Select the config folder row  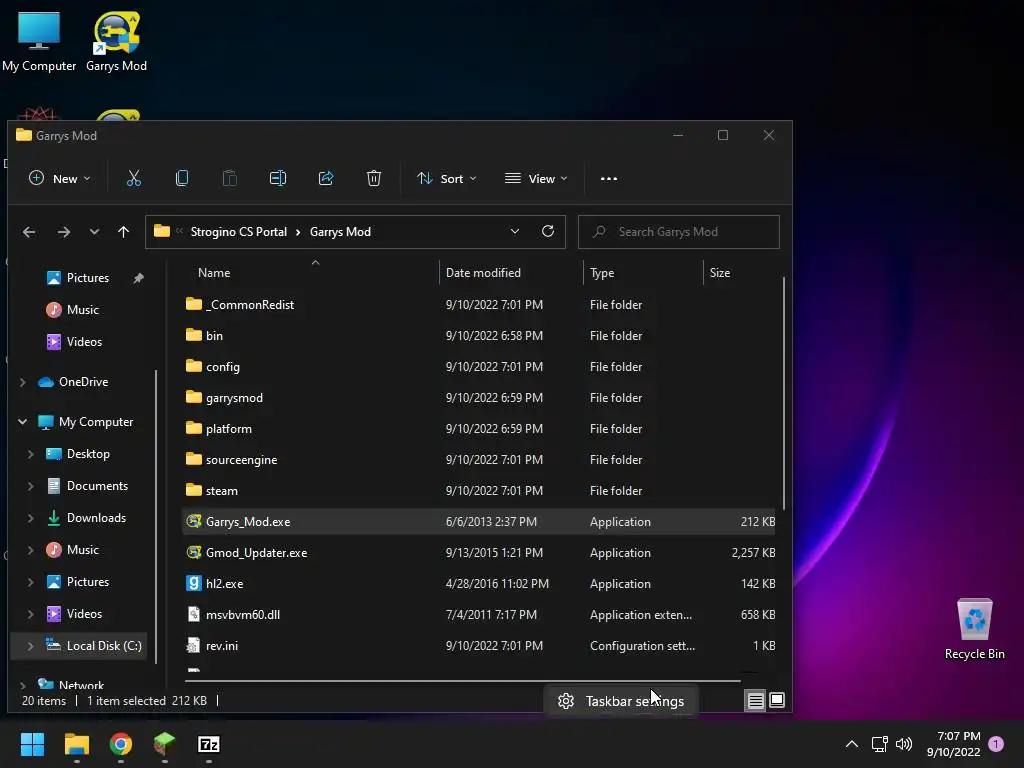click(x=478, y=366)
